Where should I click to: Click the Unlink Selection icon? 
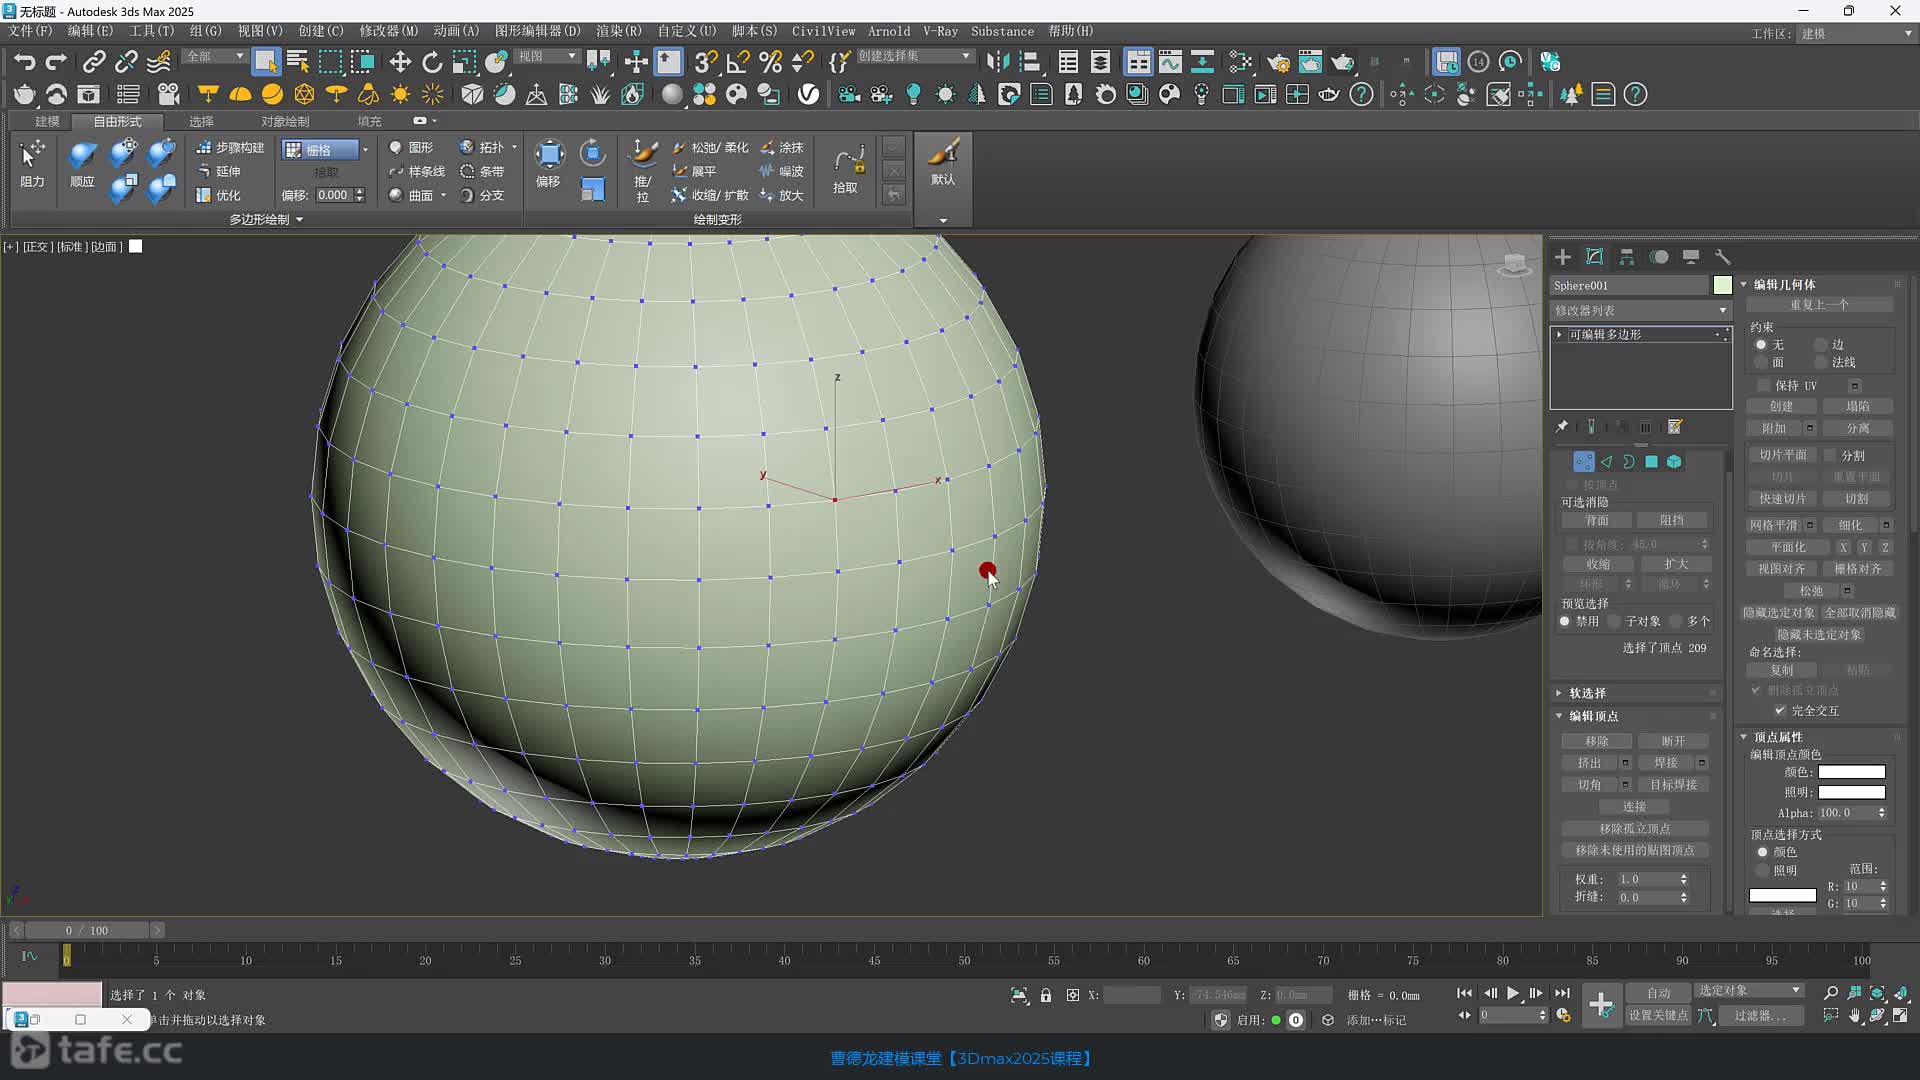click(126, 62)
